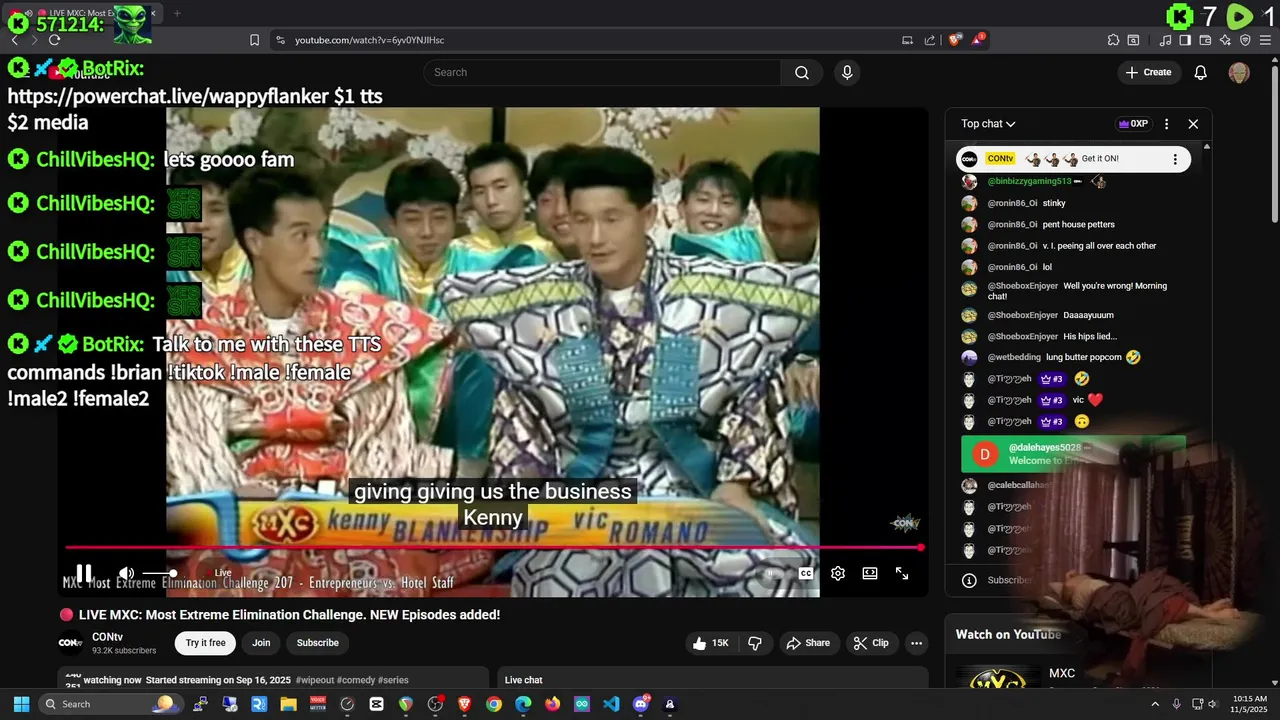Open YouTube notifications bell
Viewport: 1280px width, 720px height.
pyautogui.click(x=1201, y=72)
